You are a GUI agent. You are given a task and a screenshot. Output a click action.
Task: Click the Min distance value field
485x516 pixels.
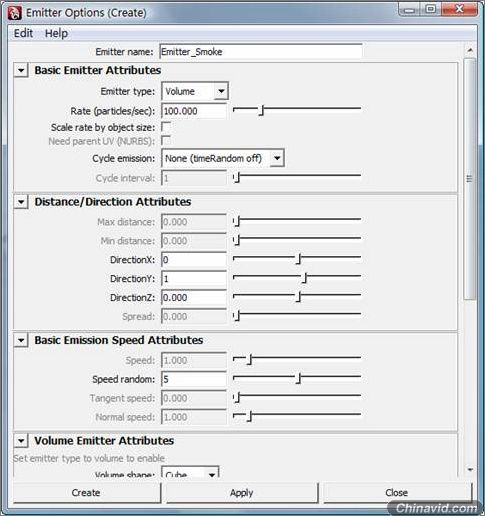(x=194, y=241)
